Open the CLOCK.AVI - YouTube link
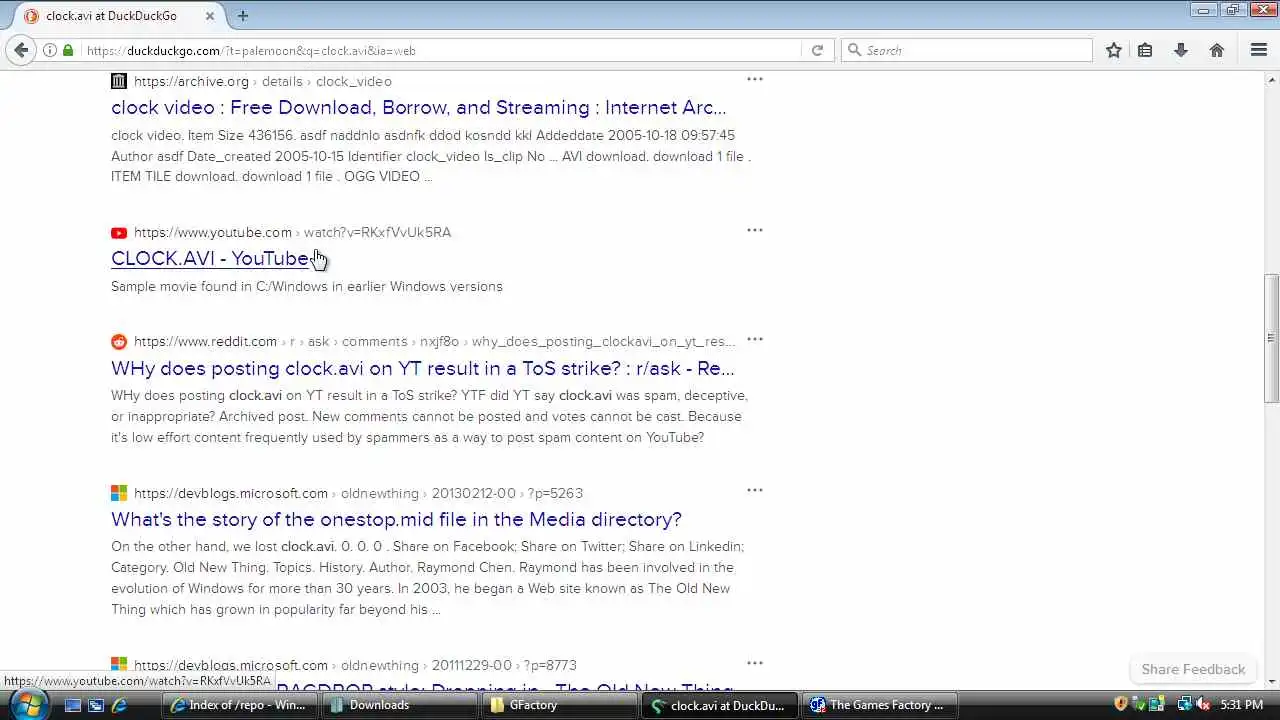 tap(210, 258)
